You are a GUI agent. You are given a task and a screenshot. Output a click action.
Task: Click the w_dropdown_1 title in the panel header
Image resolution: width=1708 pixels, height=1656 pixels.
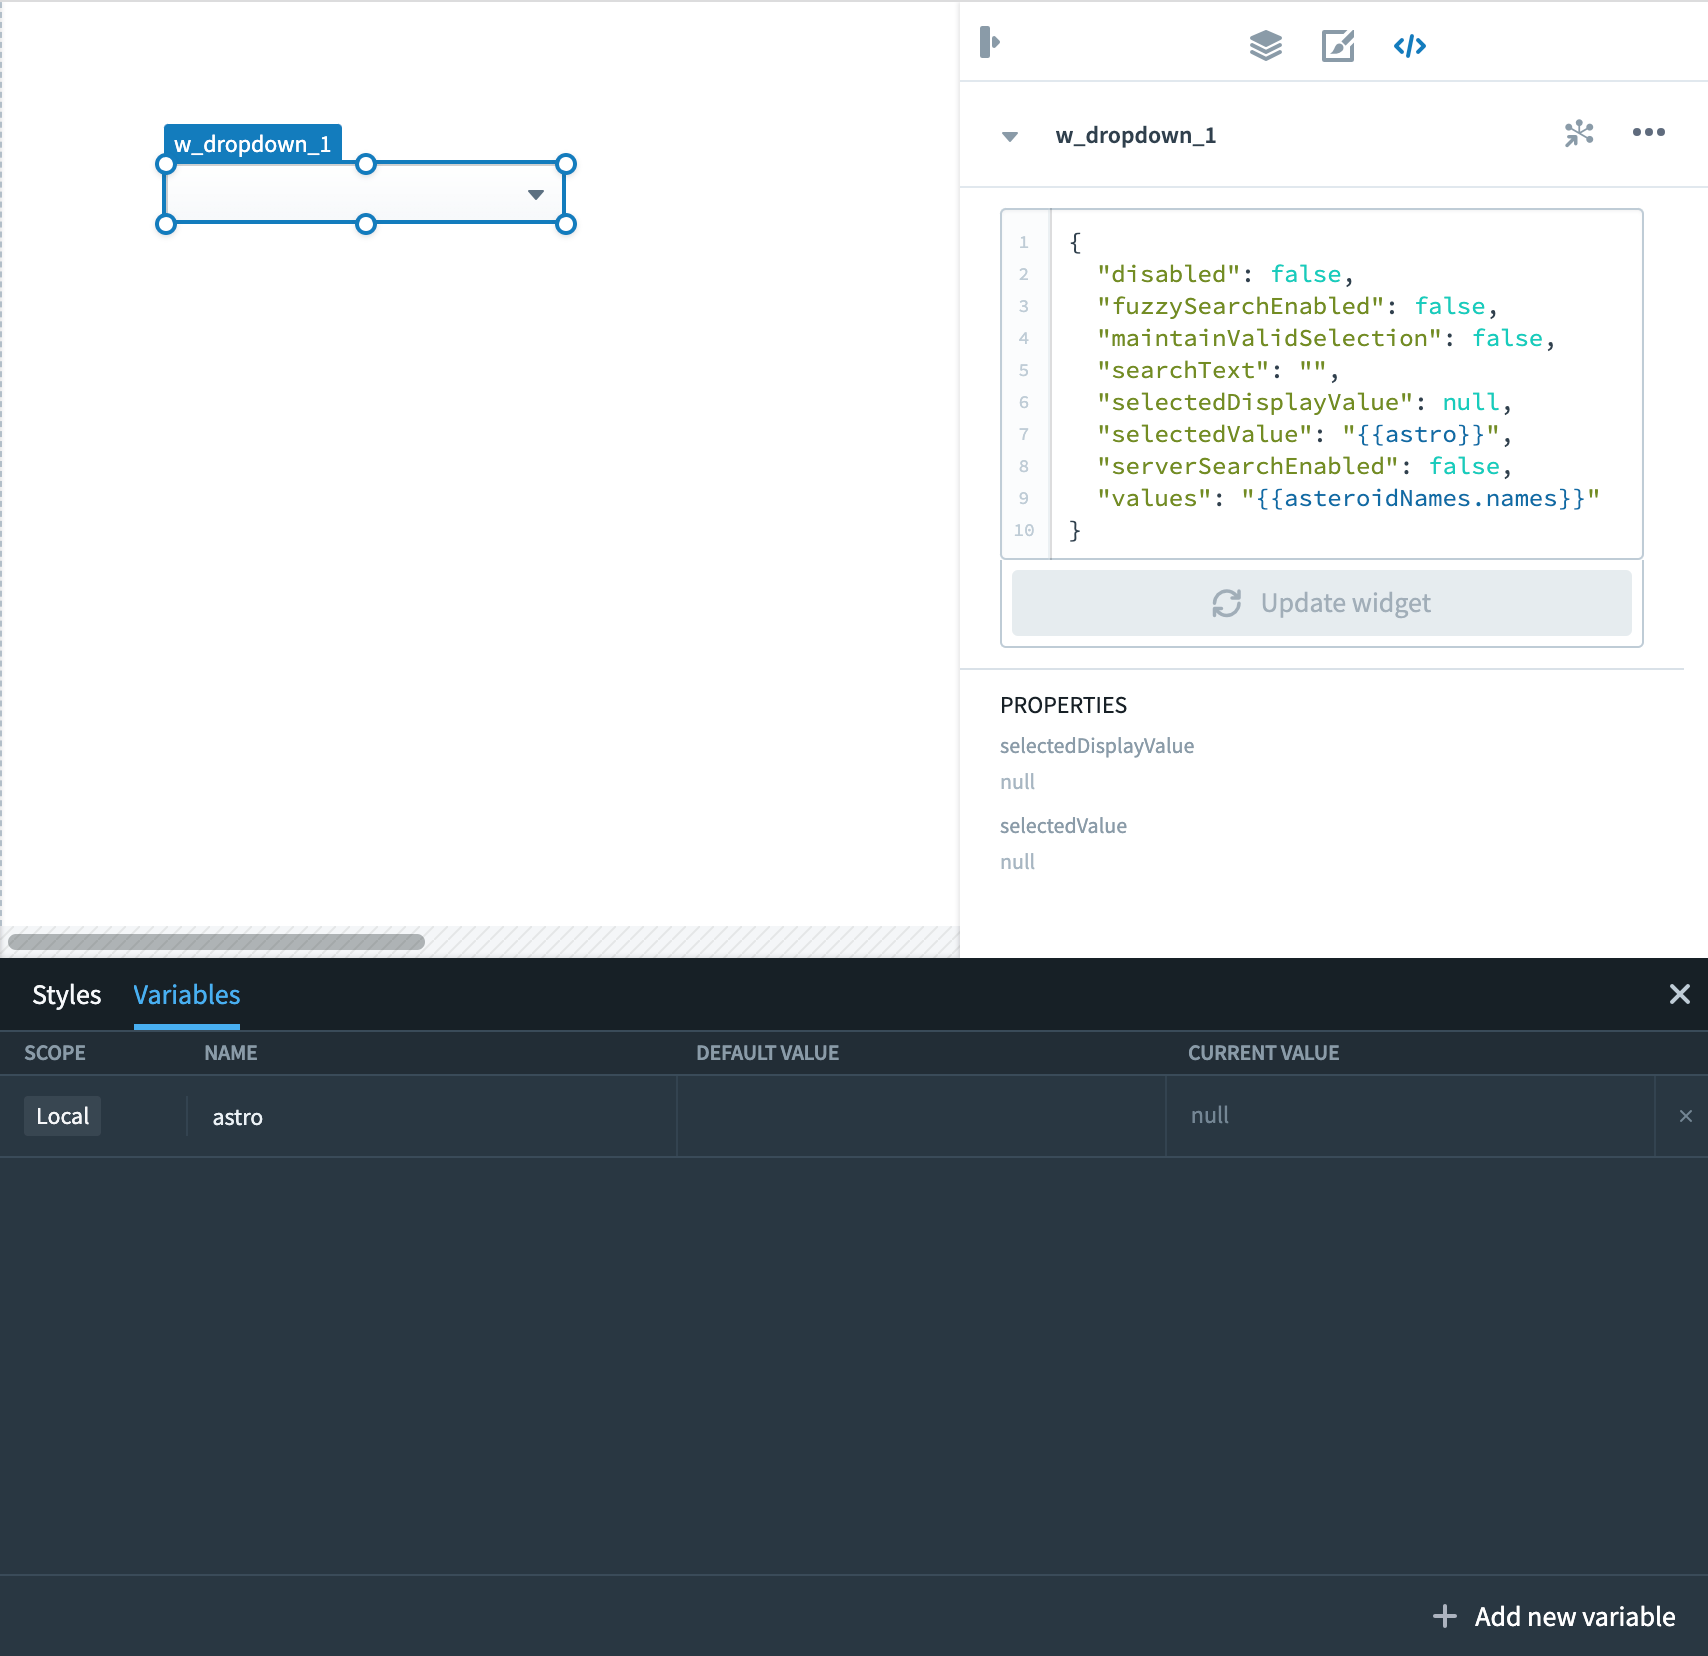pos(1136,135)
